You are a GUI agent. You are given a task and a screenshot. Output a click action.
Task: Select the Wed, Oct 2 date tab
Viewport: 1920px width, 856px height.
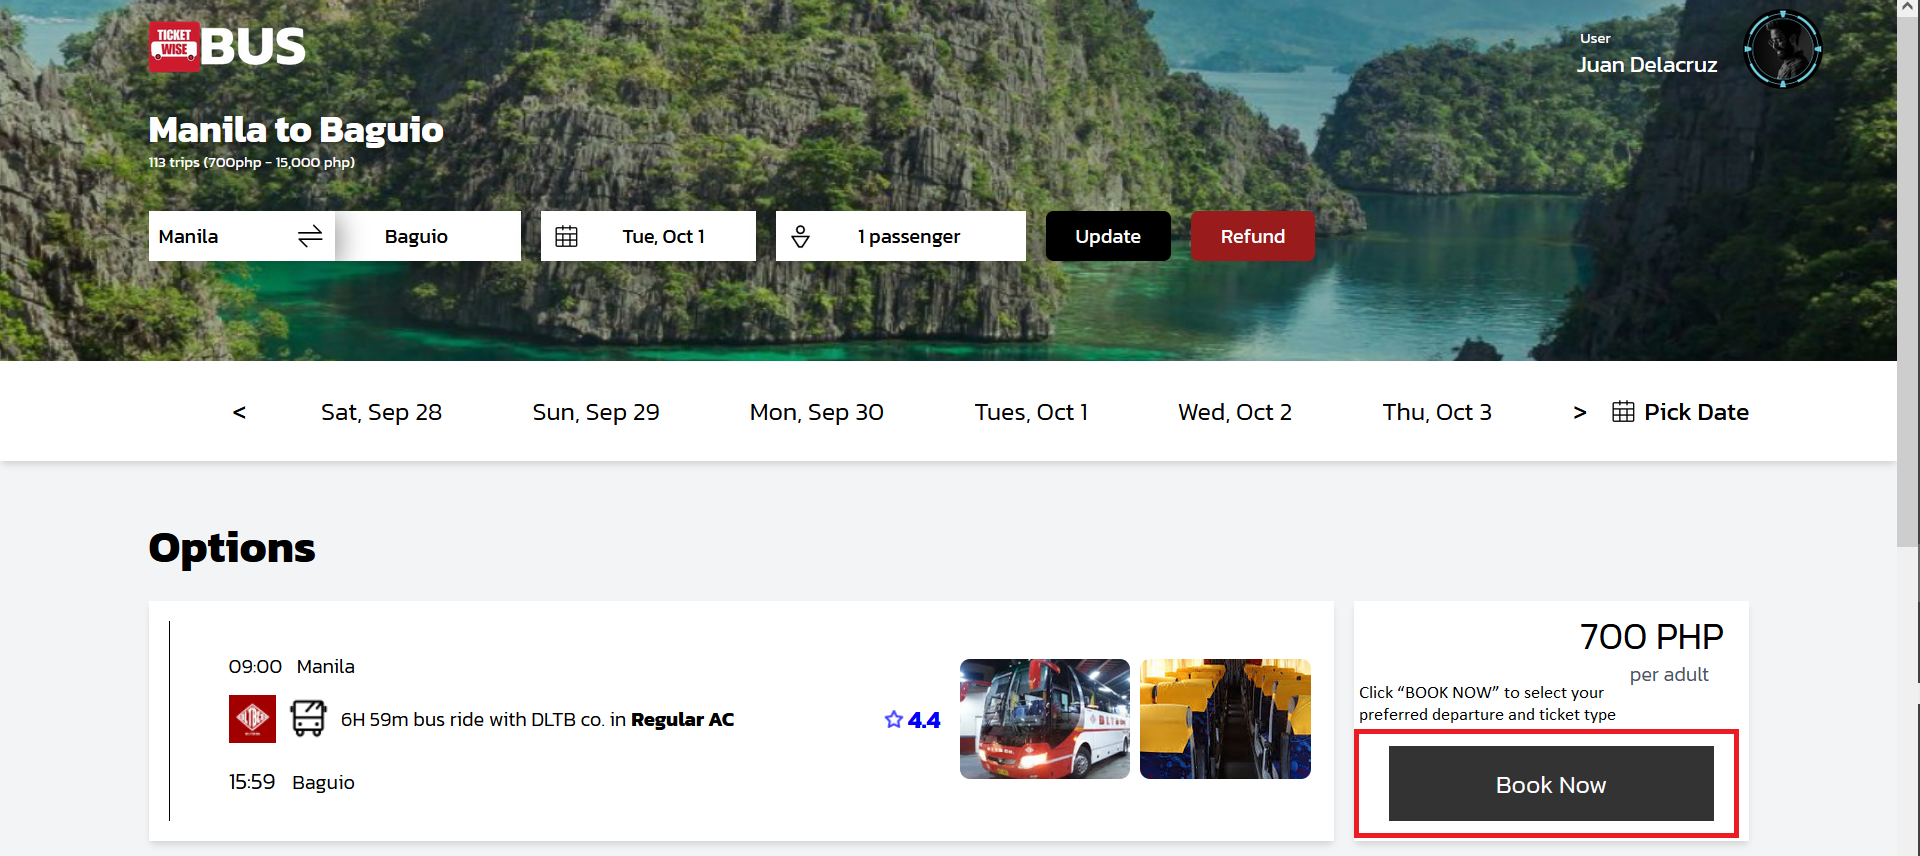1234,412
